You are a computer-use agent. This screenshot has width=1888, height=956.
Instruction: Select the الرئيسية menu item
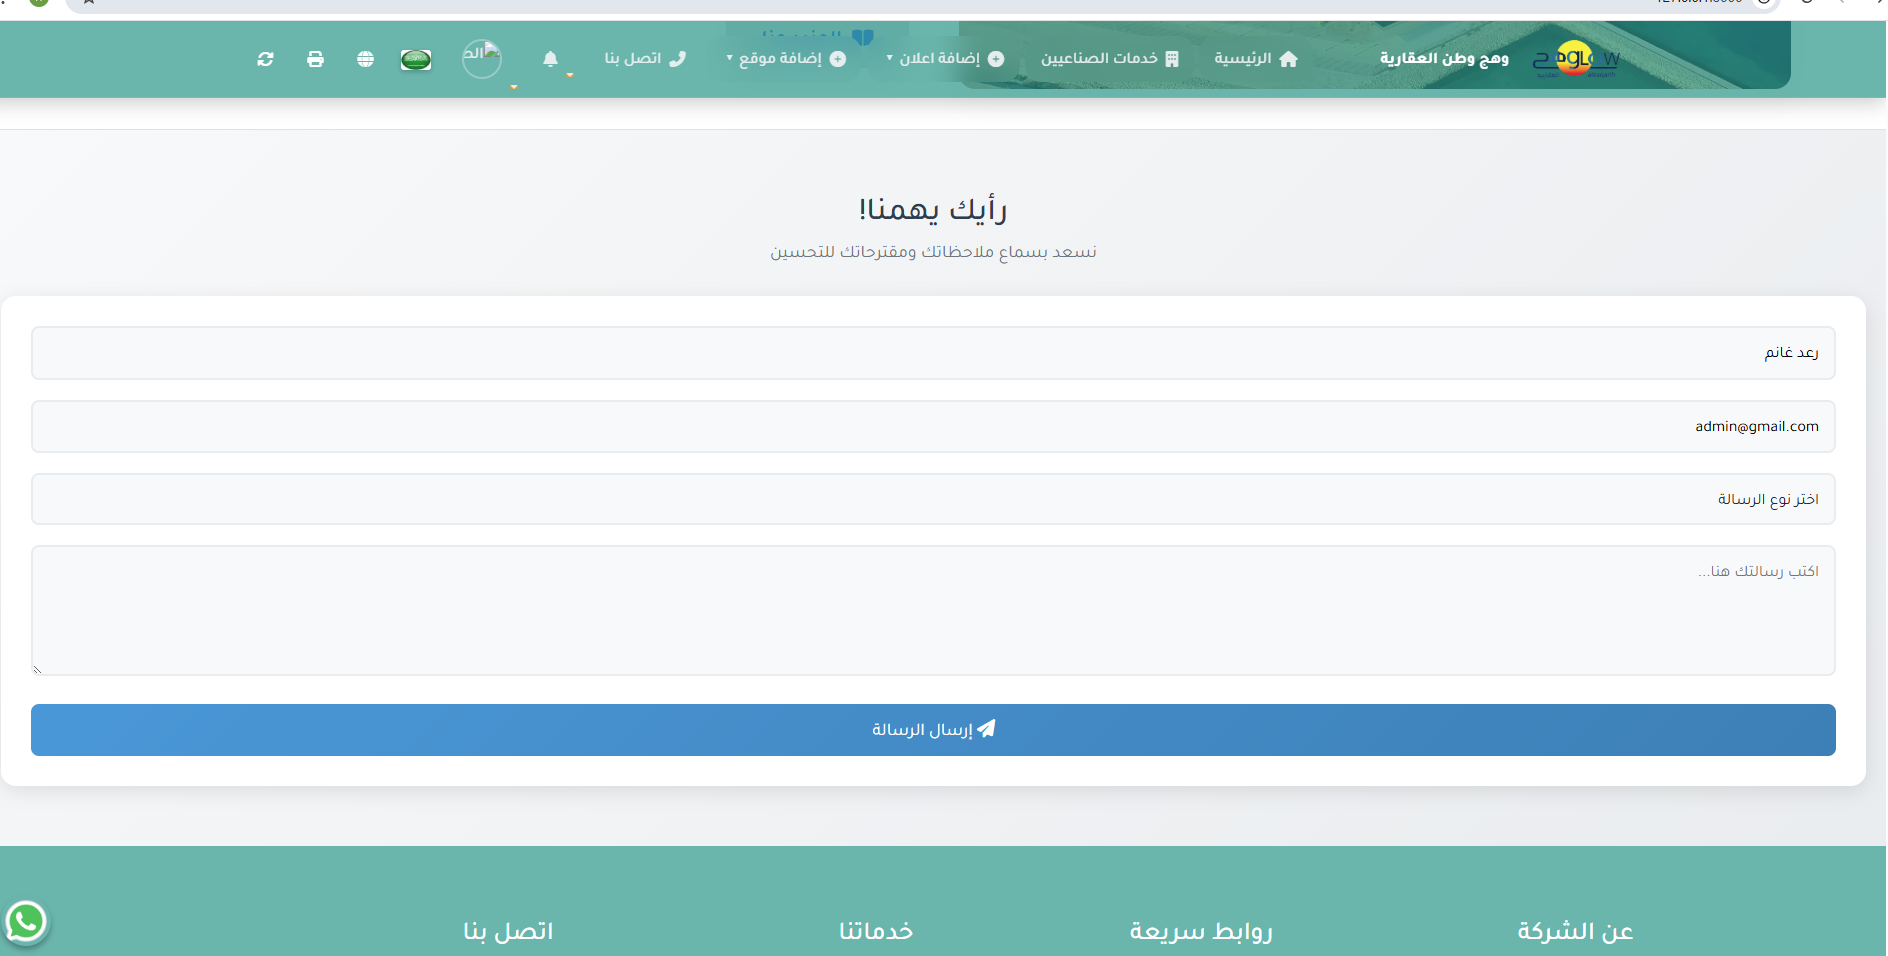1243,58
